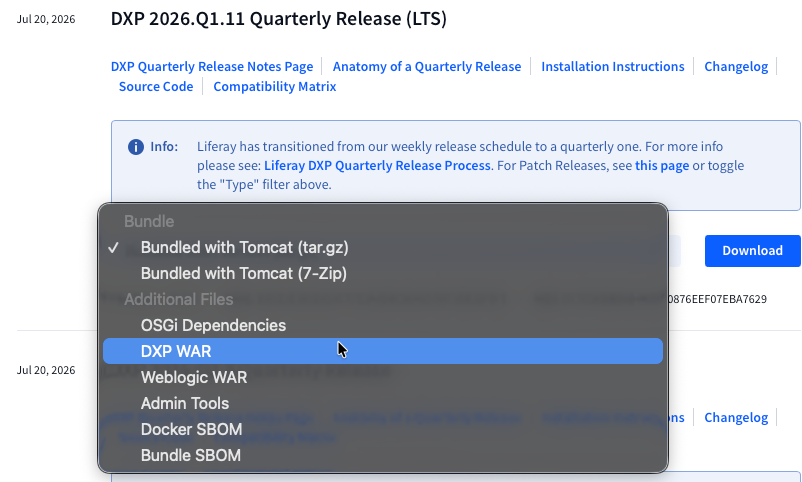Pick DXP WAR in the dropdown
Screen dimensions: 802x482
point(383,352)
